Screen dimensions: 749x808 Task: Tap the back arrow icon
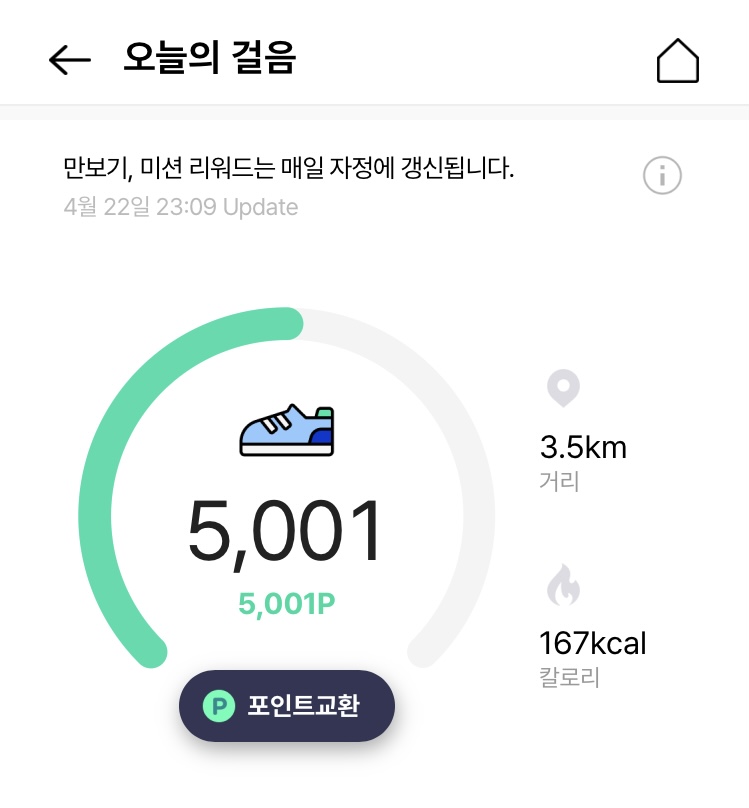pyautogui.click(x=69, y=60)
